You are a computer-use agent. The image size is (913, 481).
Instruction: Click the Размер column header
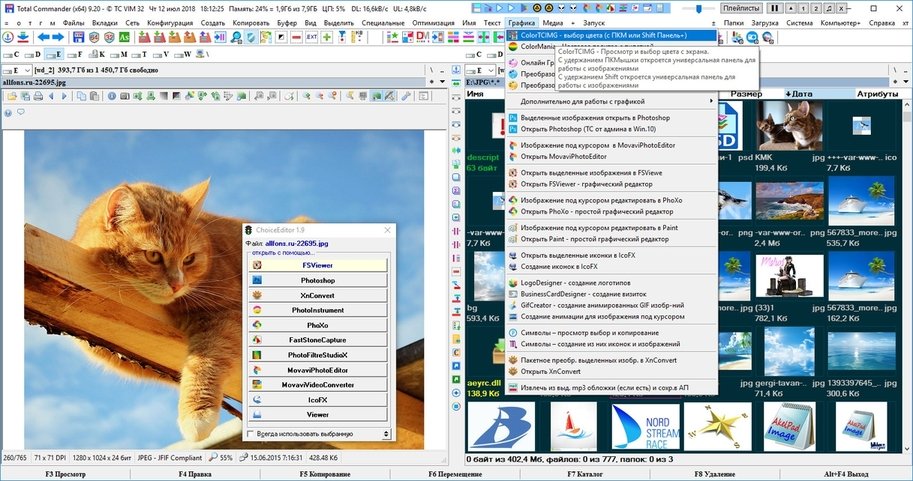tap(746, 94)
